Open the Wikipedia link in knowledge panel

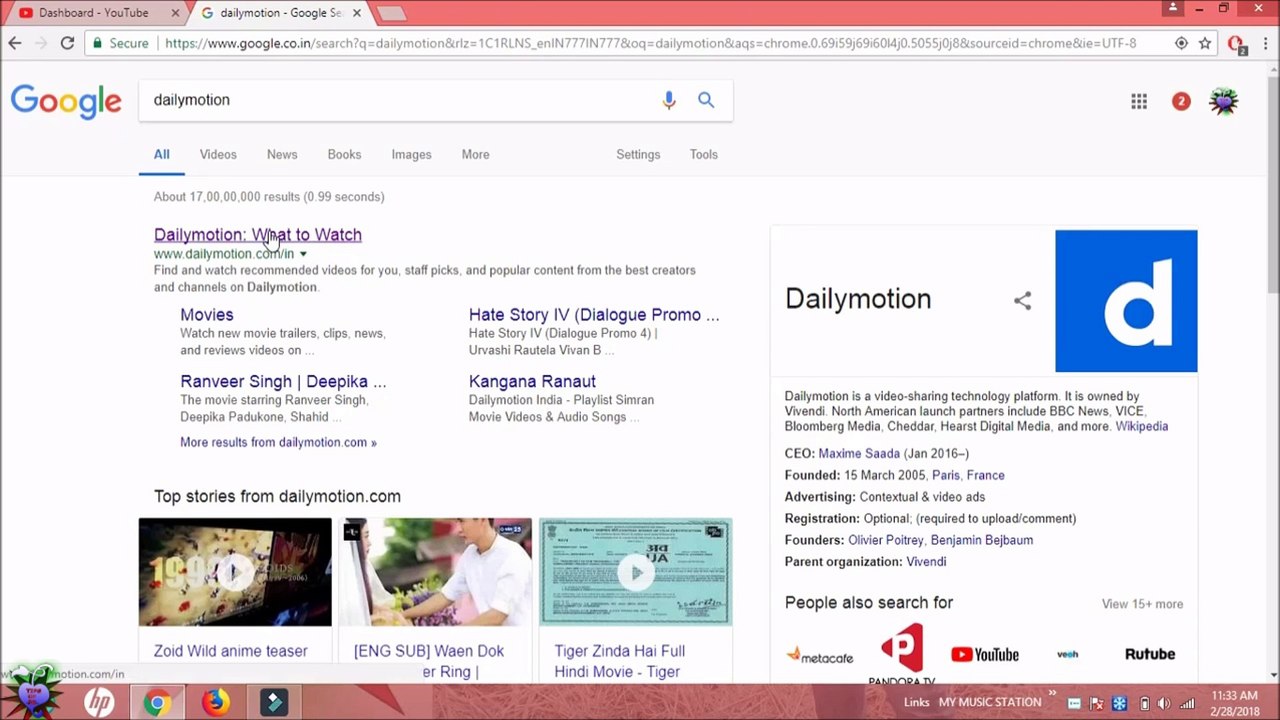point(1142,426)
